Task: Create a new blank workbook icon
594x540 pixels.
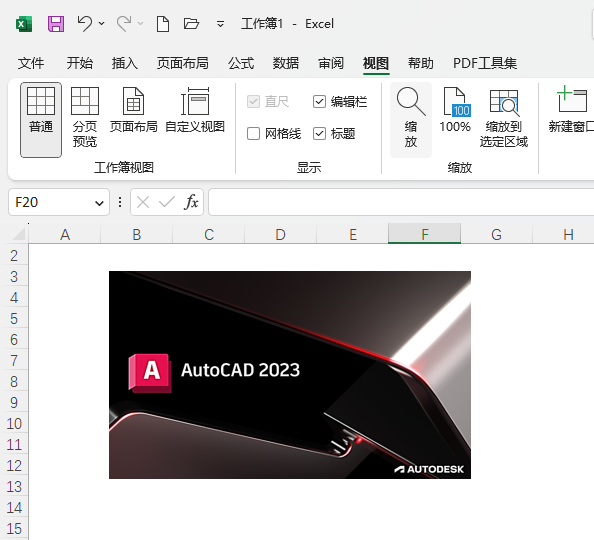Action: (163, 24)
